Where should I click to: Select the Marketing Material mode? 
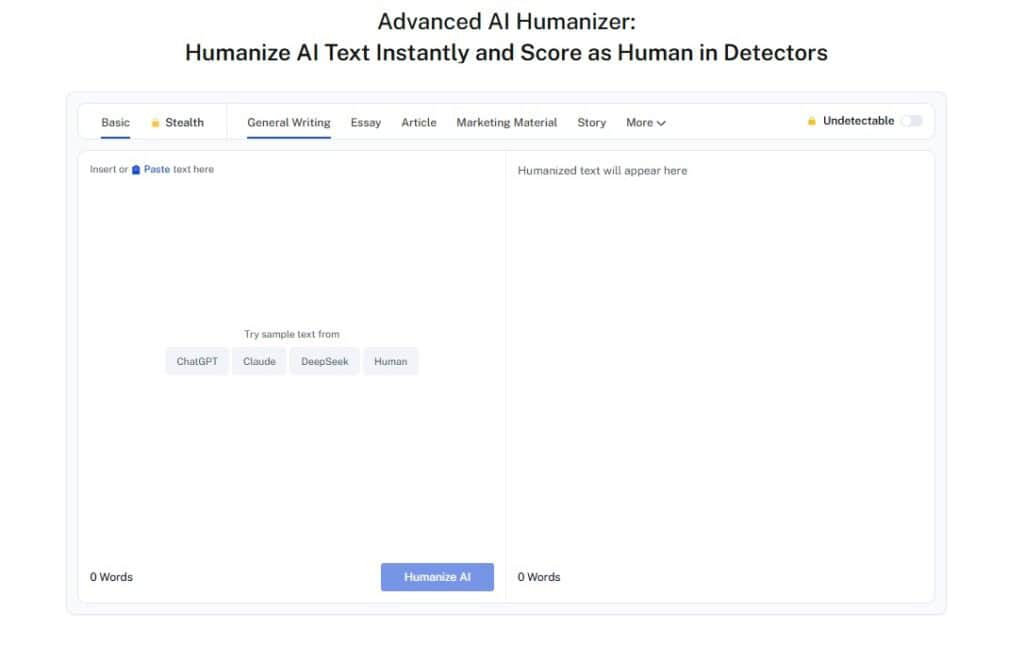[506, 123]
